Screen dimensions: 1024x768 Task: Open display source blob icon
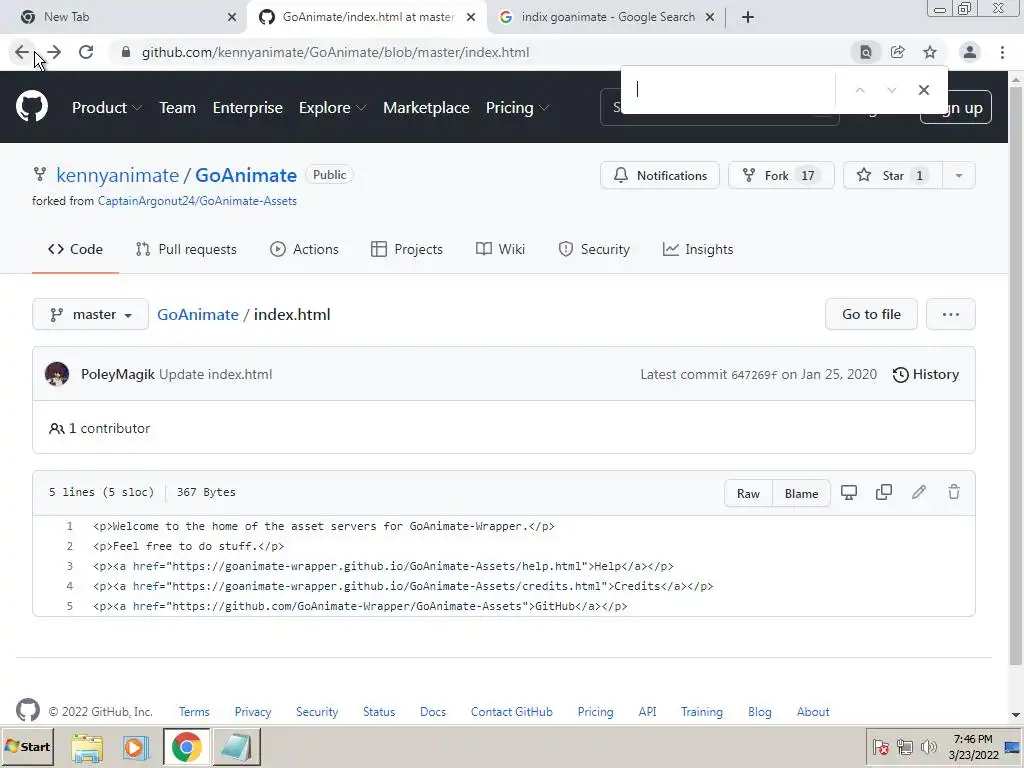coord(849,492)
